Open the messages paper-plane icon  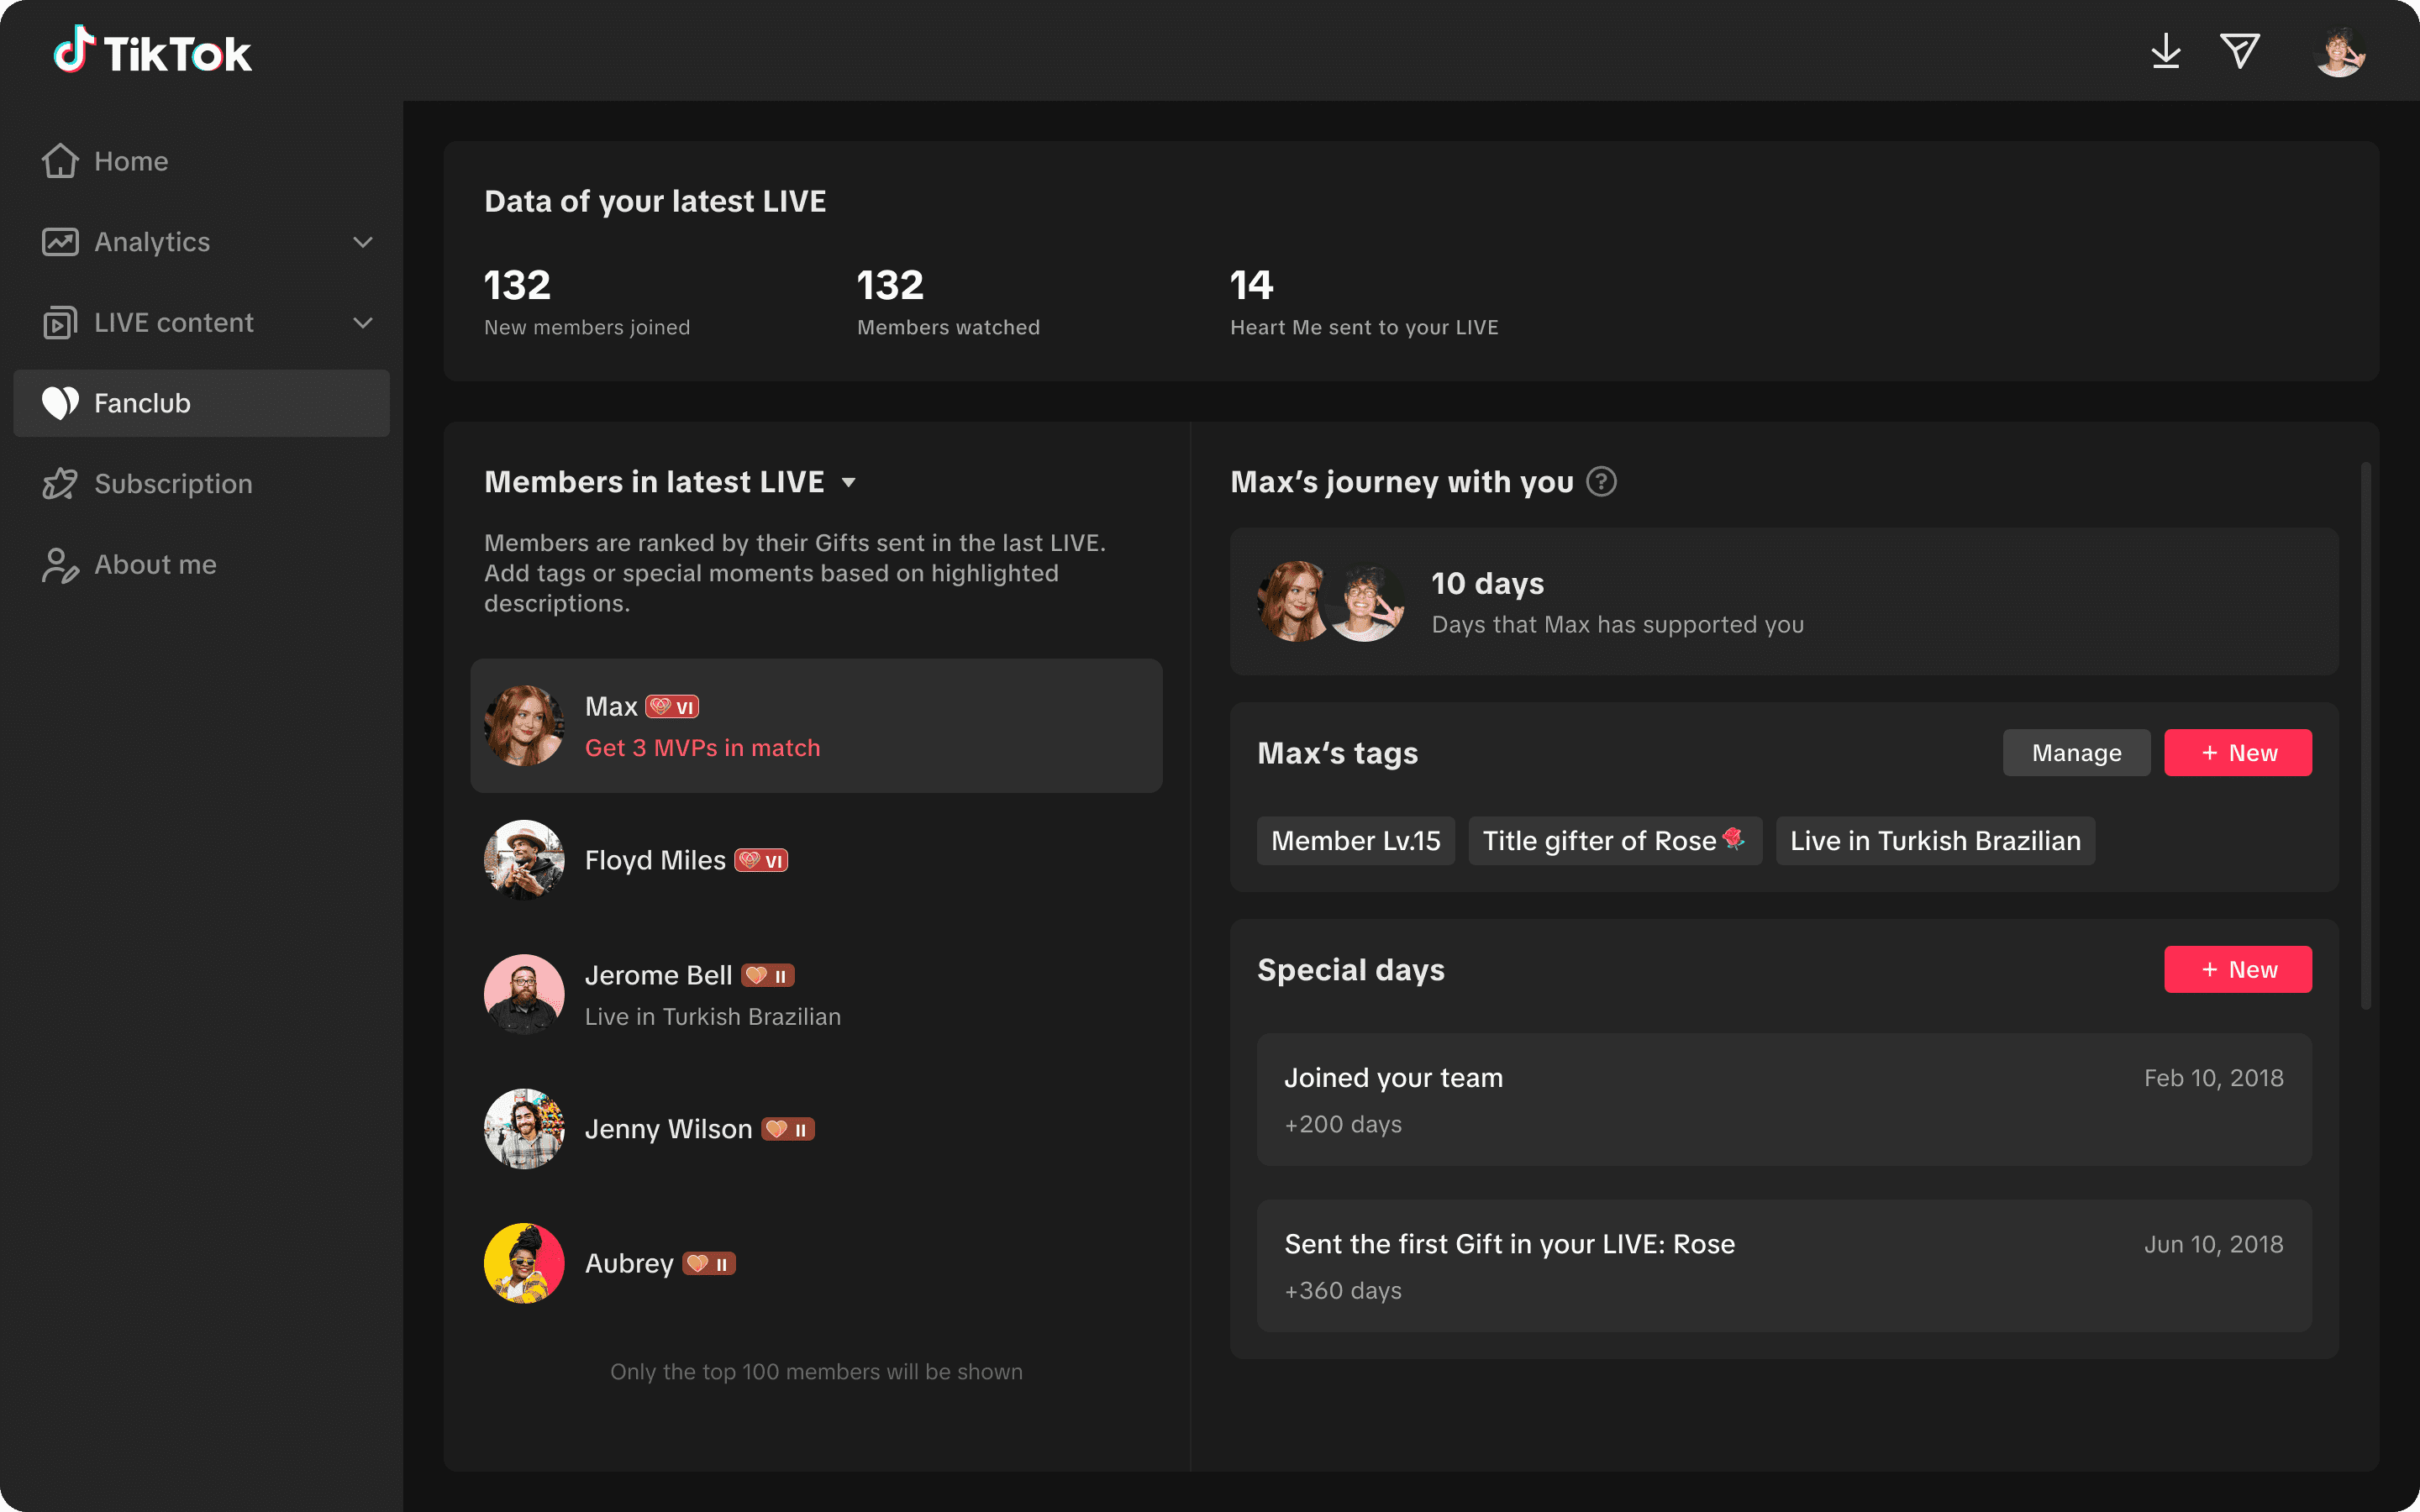point(2239,51)
